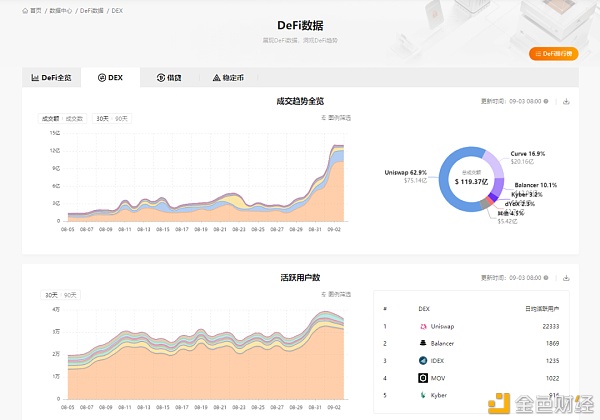Click the Uniswap logo in the DEX table
This screenshot has height=420, width=600.
[x=424, y=327]
